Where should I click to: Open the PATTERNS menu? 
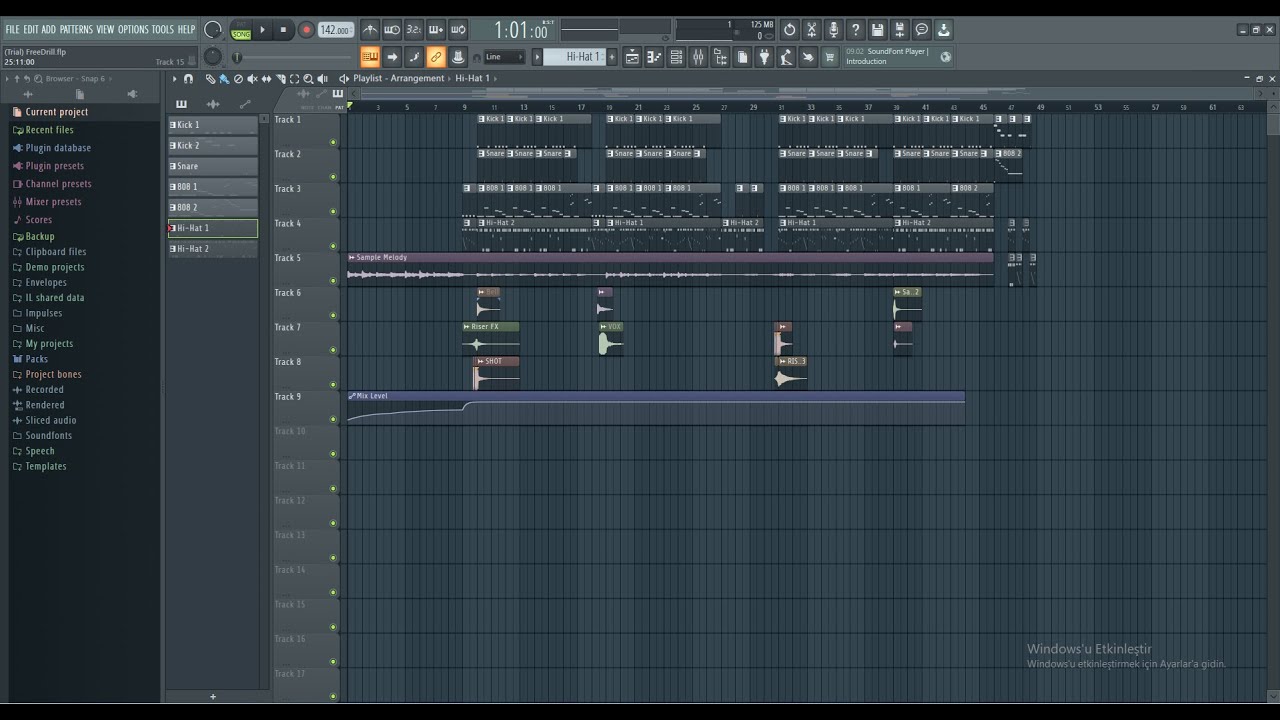click(x=76, y=30)
